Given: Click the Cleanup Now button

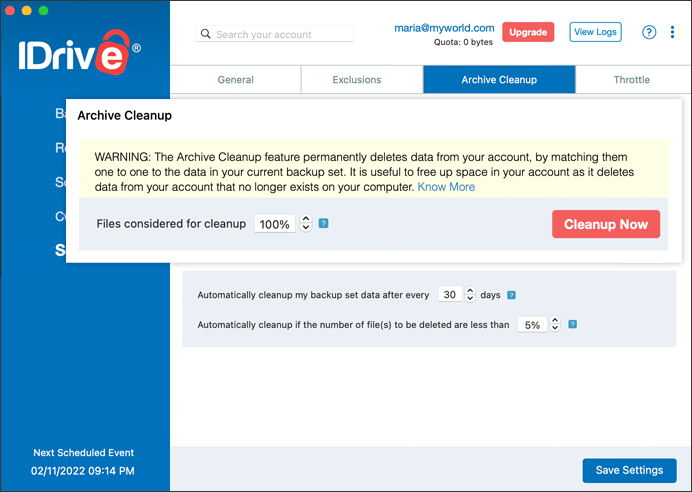Looking at the screenshot, I should (x=606, y=224).
